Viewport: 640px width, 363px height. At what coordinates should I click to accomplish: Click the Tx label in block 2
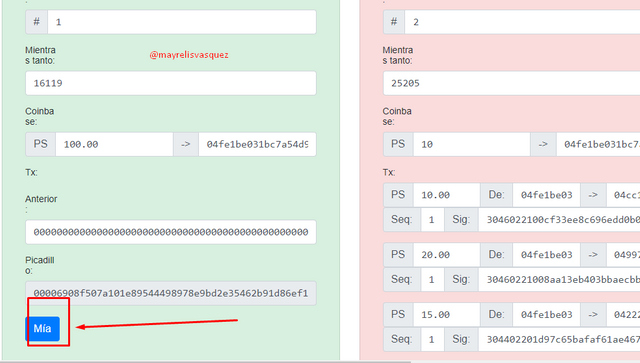click(389, 173)
